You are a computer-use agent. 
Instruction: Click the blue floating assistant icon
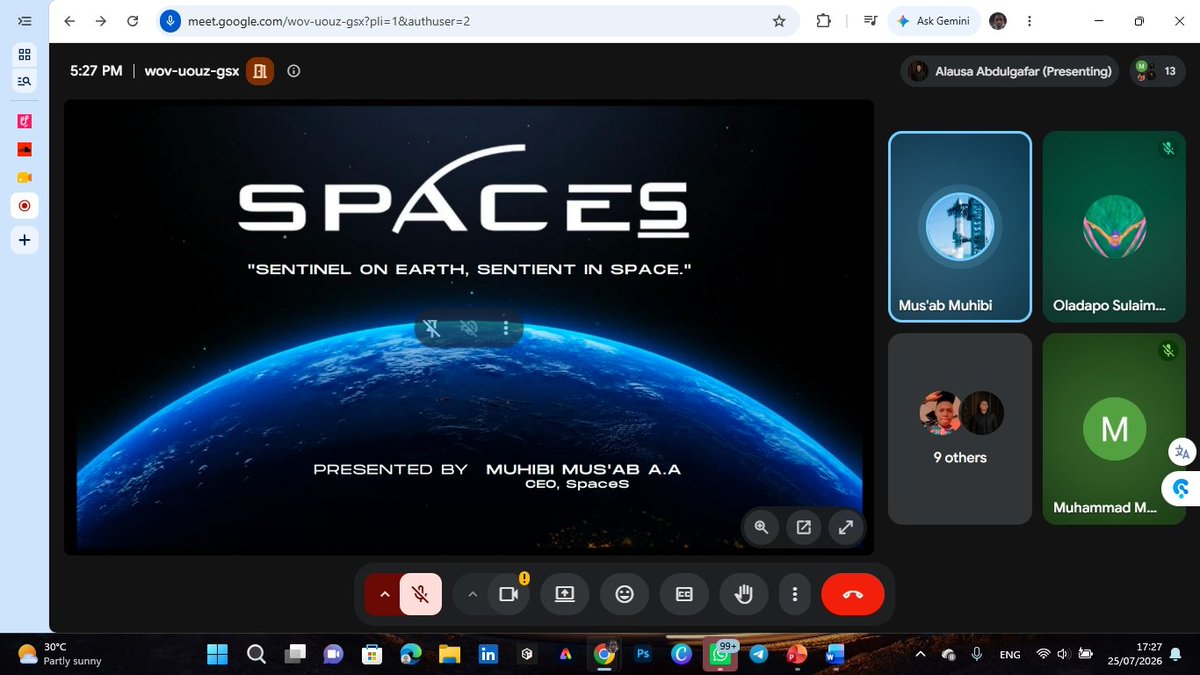(x=1181, y=489)
